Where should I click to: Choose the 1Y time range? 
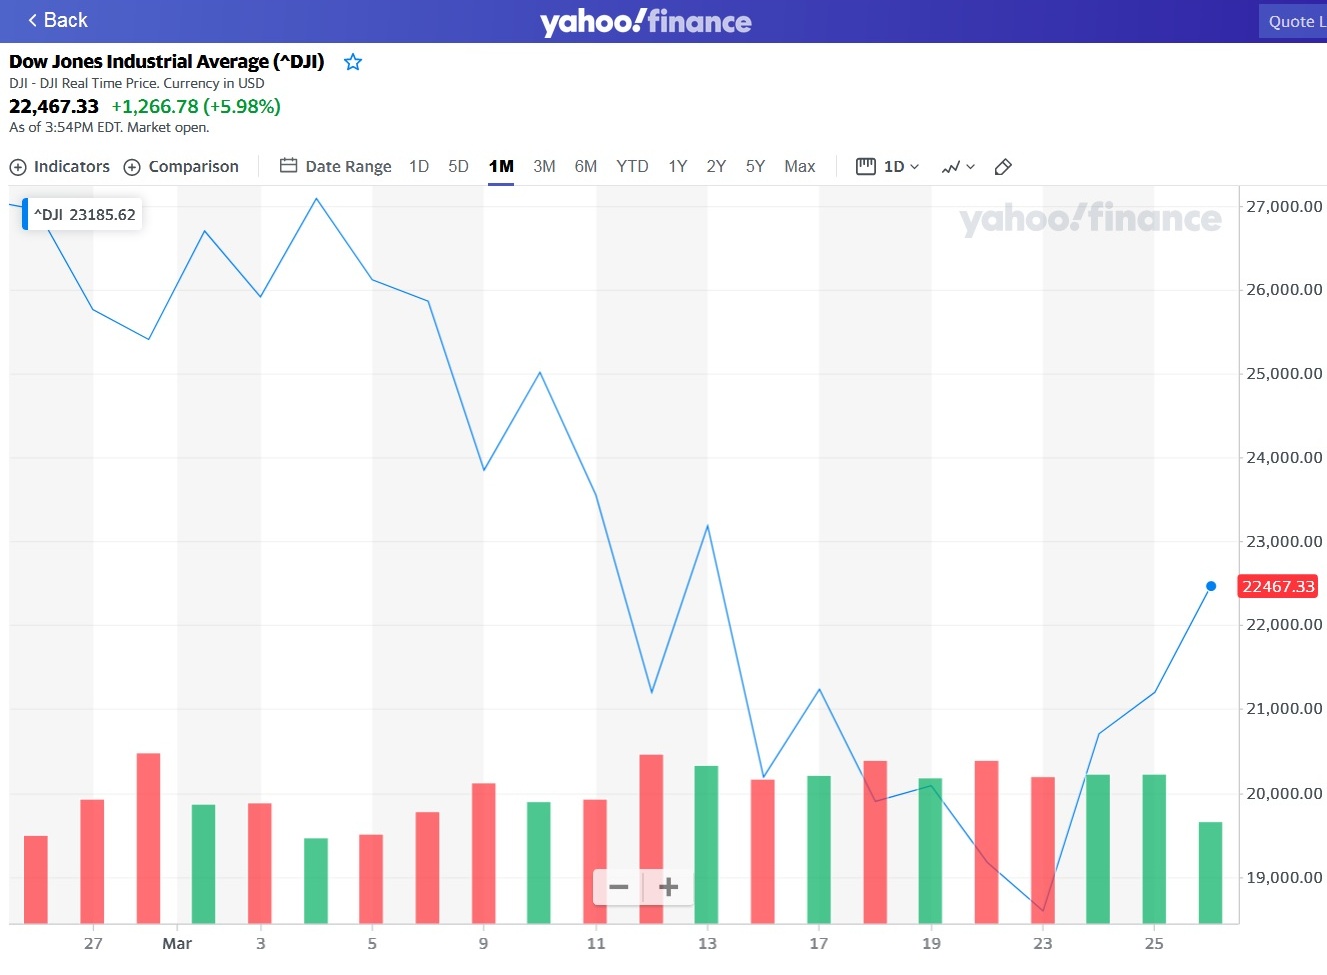click(677, 167)
